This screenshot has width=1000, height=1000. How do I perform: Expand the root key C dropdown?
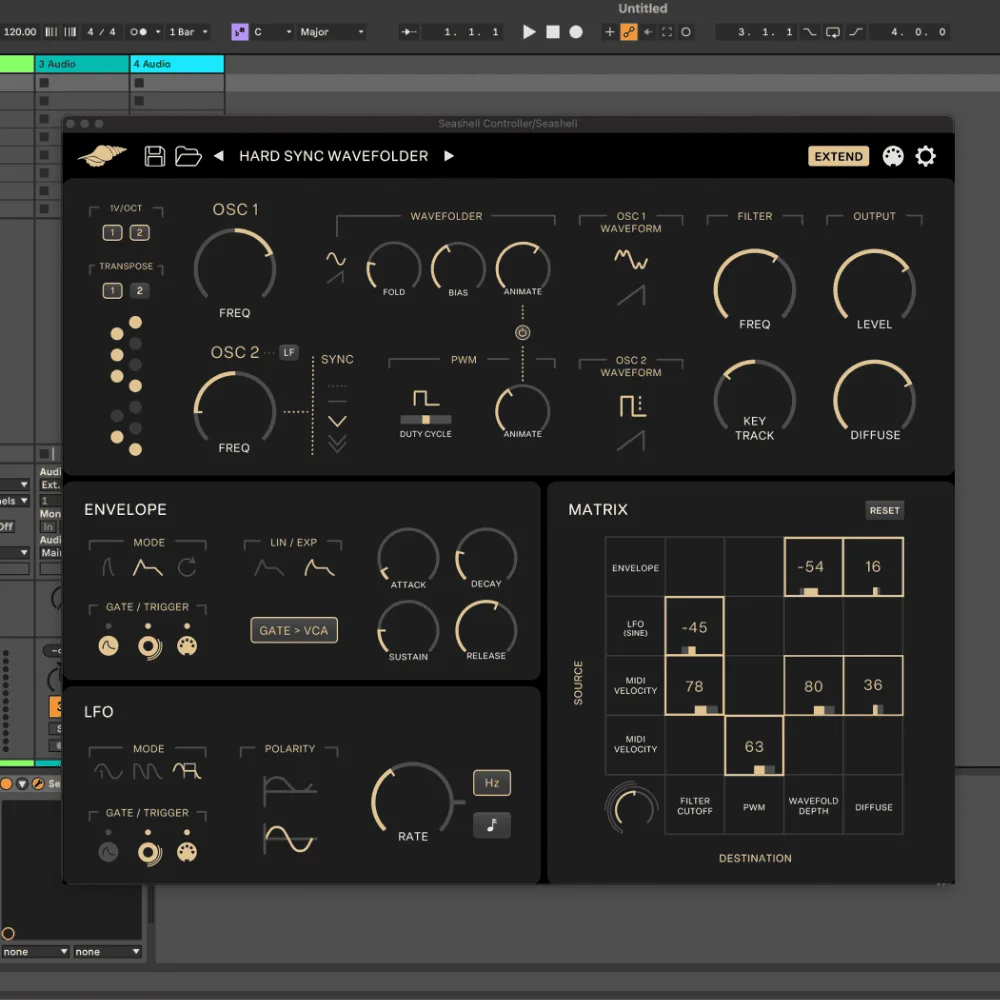pyautogui.click(x=270, y=32)
